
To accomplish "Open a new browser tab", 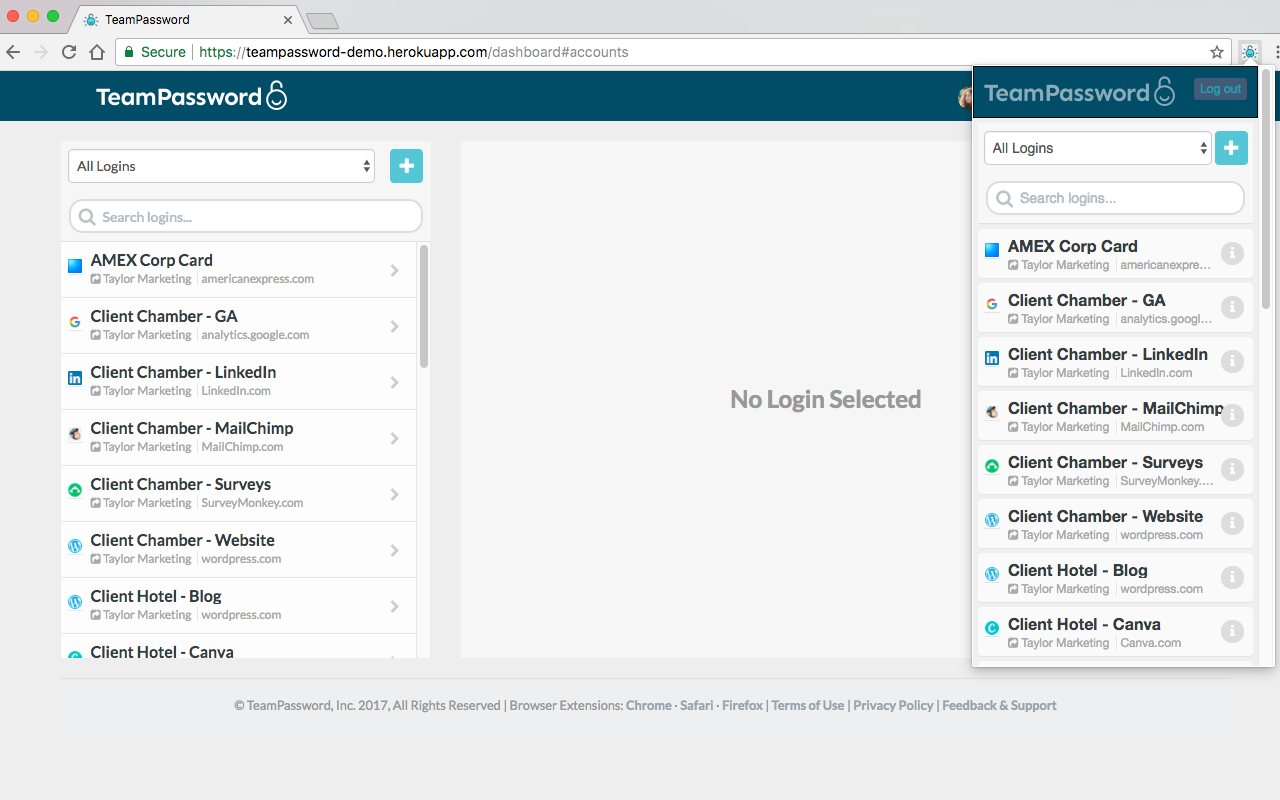I will [x=322, y=21].
